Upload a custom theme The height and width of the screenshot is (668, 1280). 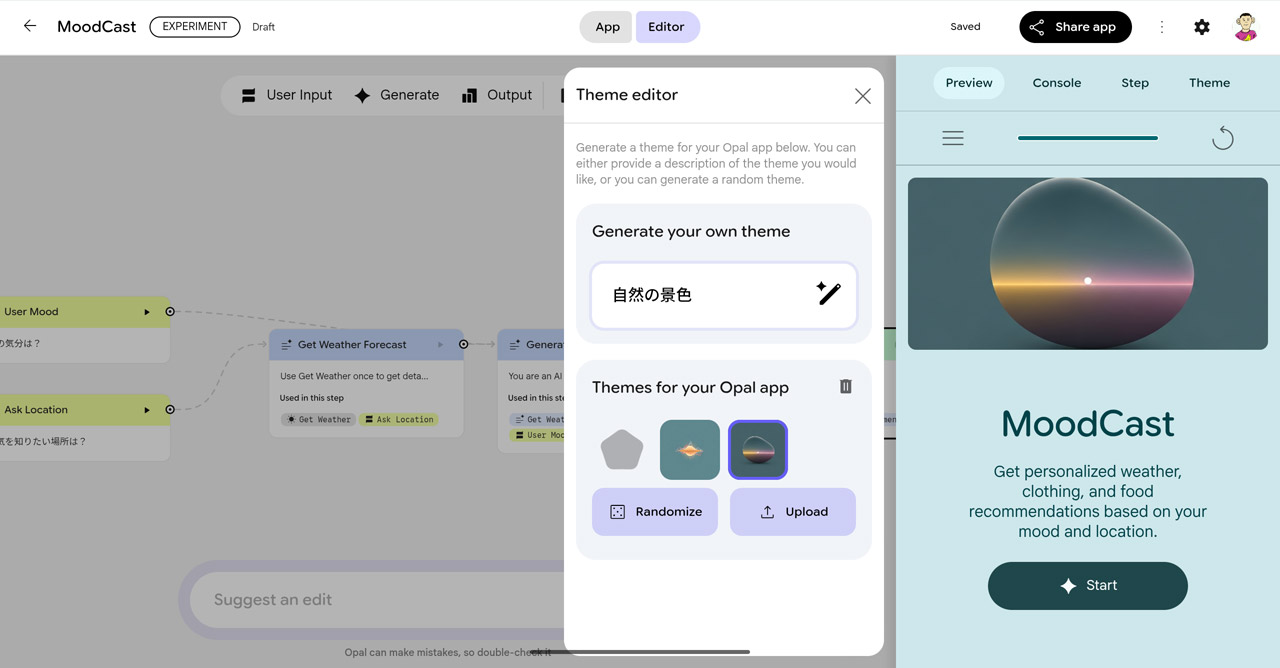click(792, 511)
